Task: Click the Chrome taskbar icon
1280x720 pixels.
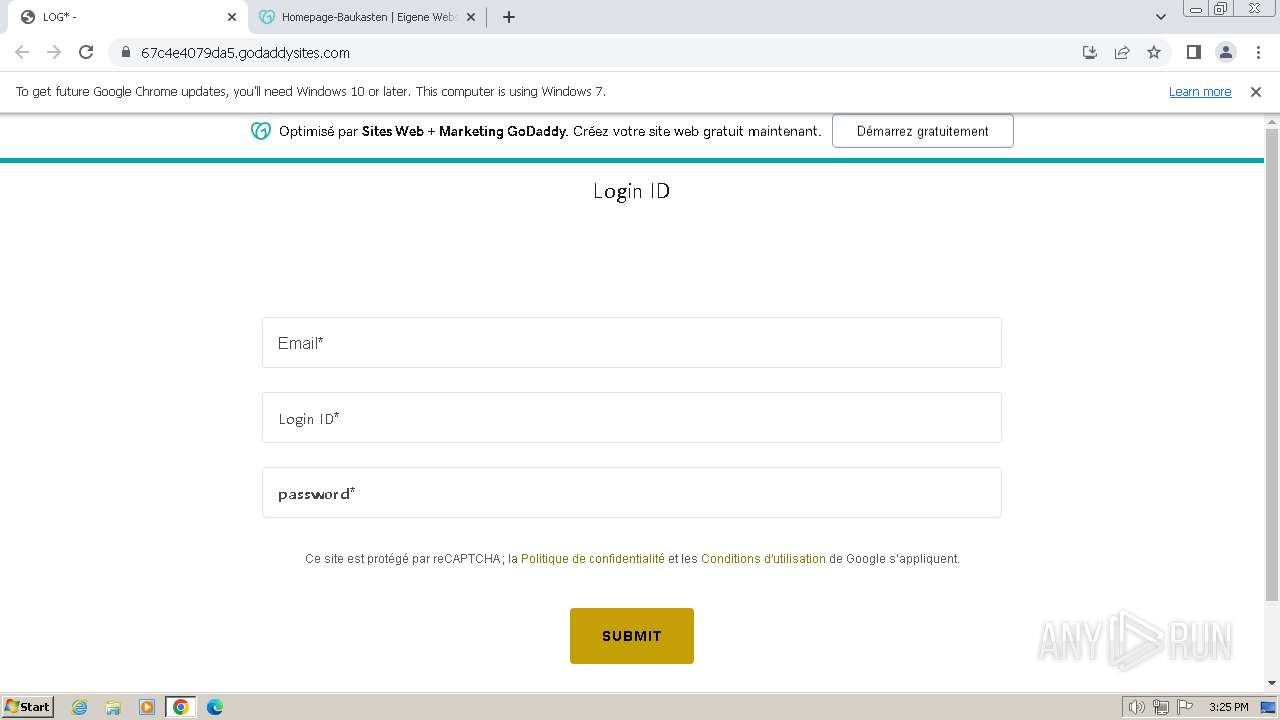Action: [181, 707]
